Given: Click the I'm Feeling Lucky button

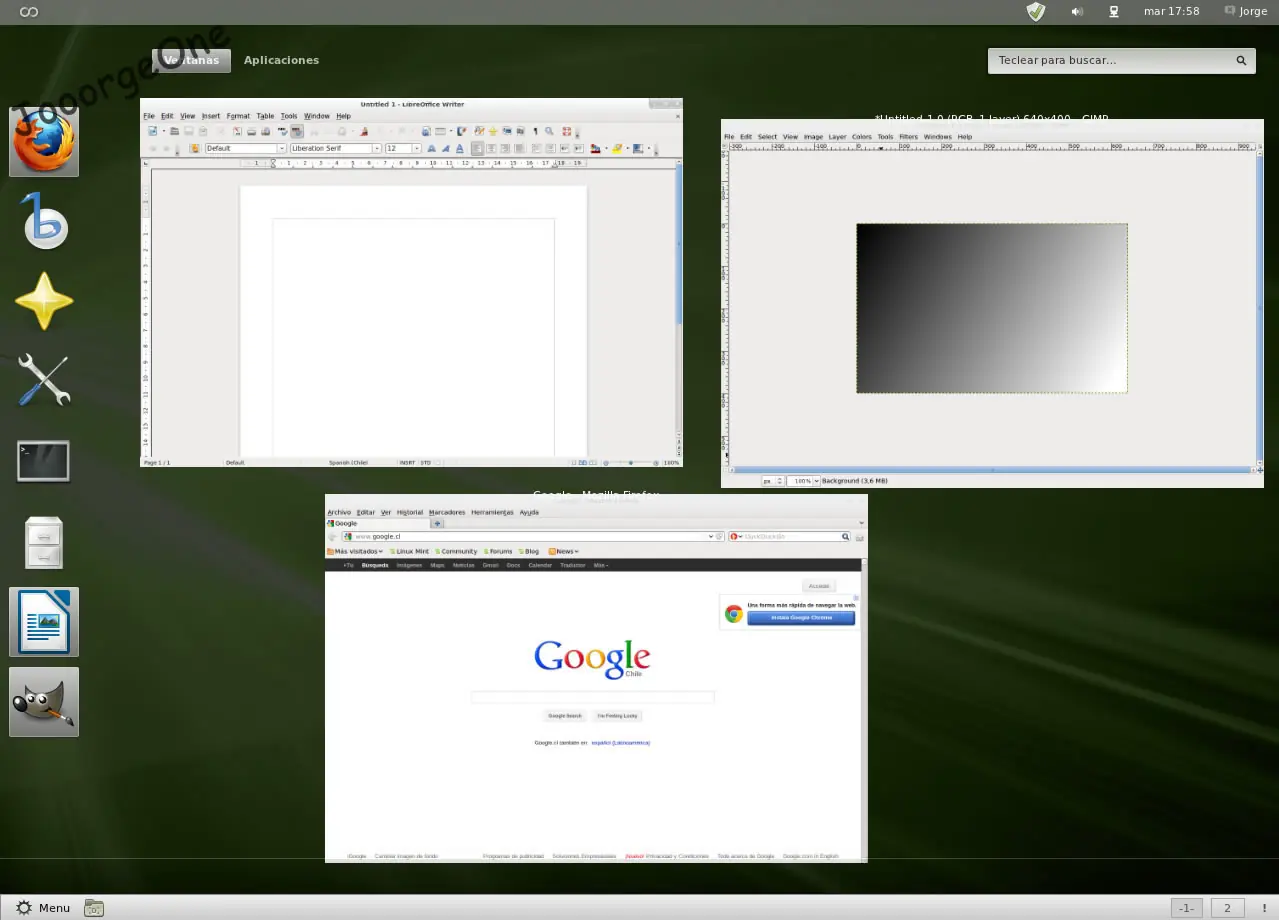Looking at the screenshot, I should point(617,716).
